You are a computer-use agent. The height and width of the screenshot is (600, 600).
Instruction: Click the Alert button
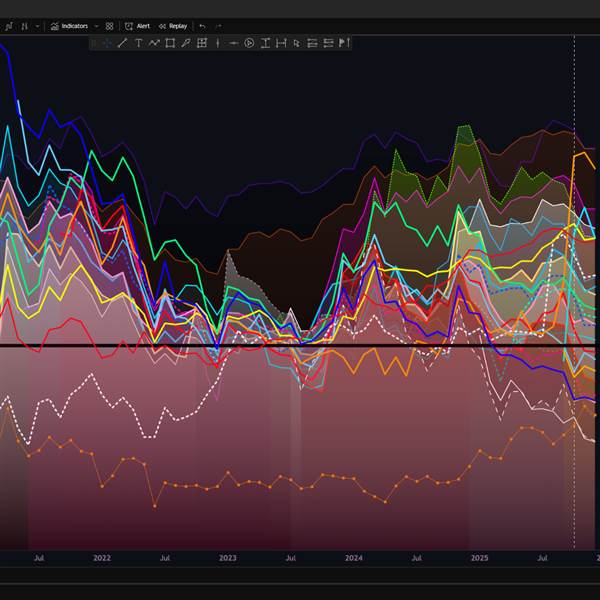click(x=138, y=26)
